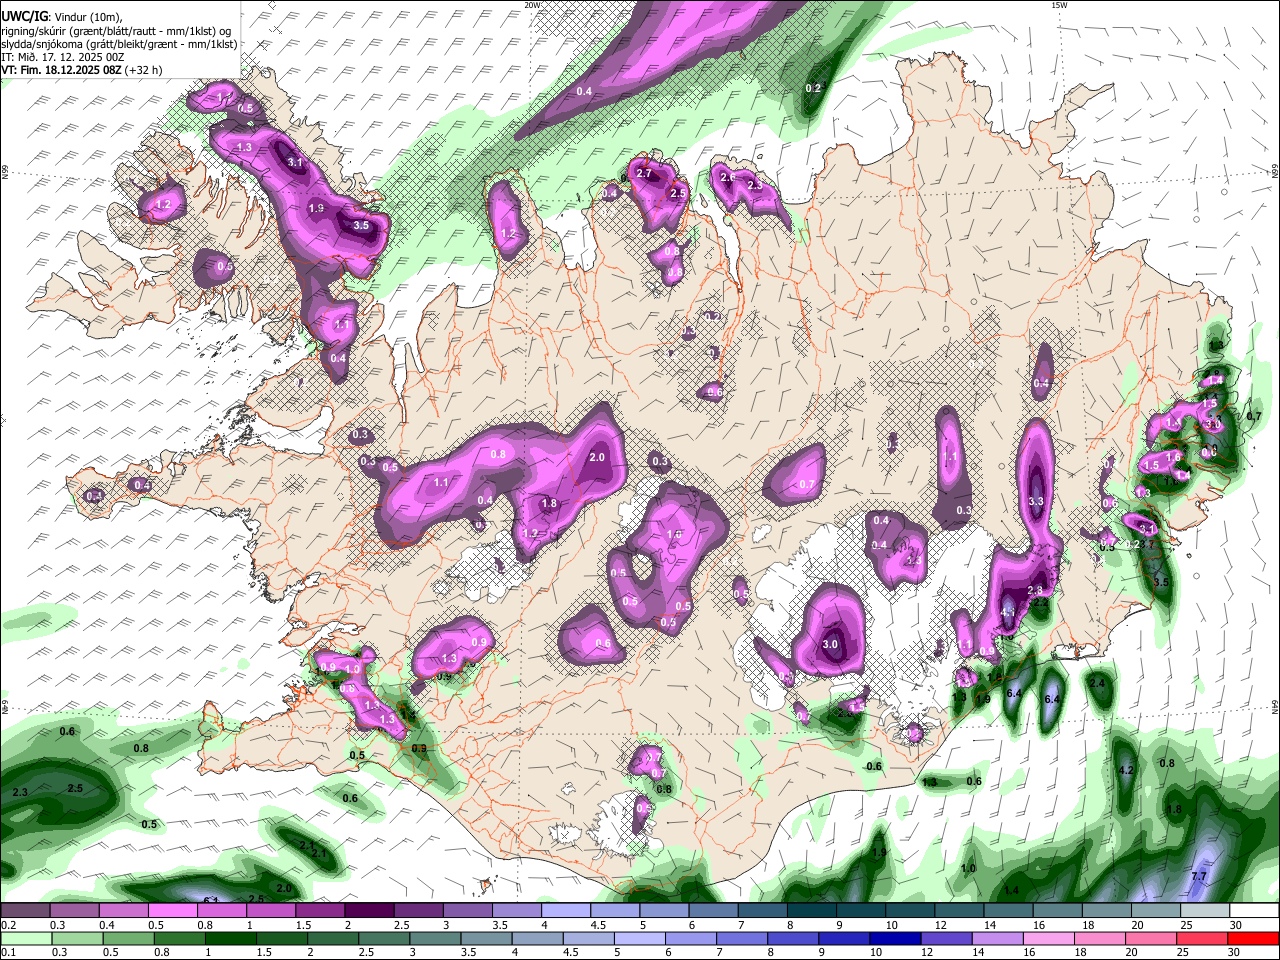Click the '7.7' rain value offshore
This screenshot has width=1280, height=960.
pos(1199,876)
